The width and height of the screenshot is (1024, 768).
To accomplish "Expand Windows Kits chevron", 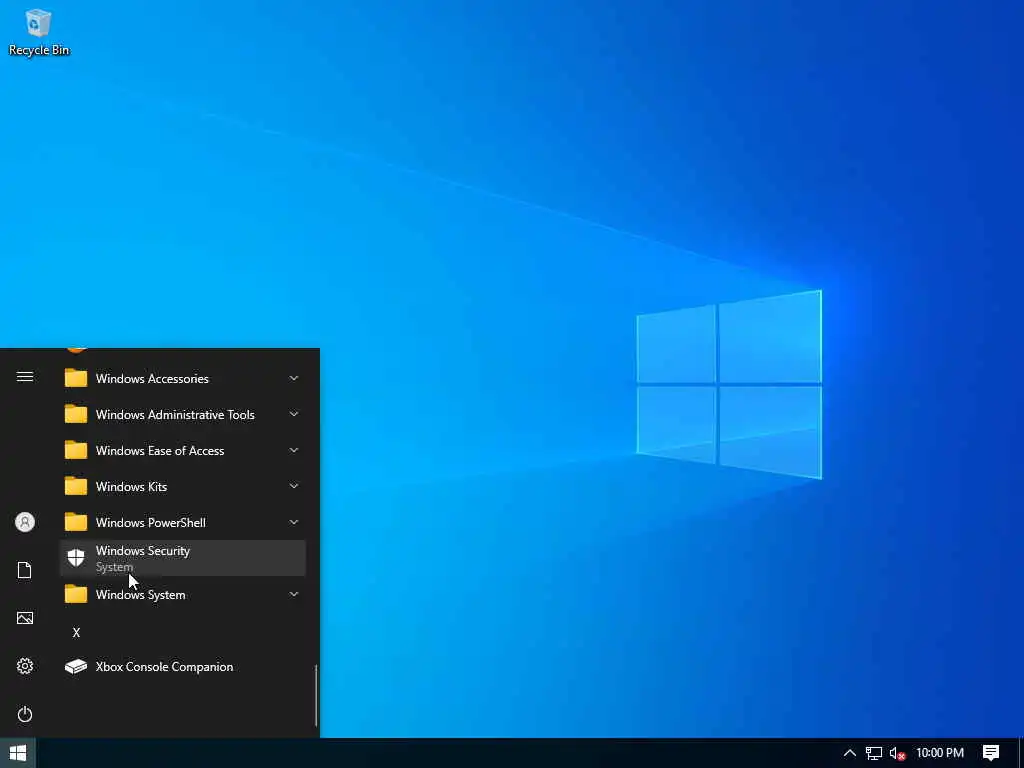I will [x=294, y=486].
